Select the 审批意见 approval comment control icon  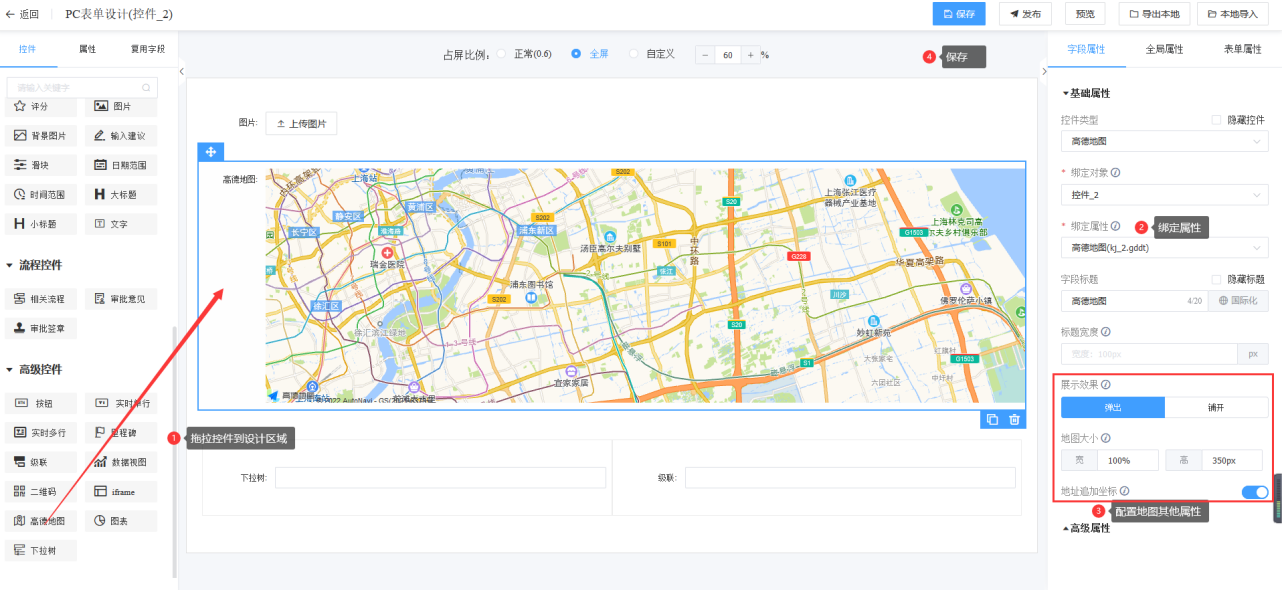[x=101, y=298]
